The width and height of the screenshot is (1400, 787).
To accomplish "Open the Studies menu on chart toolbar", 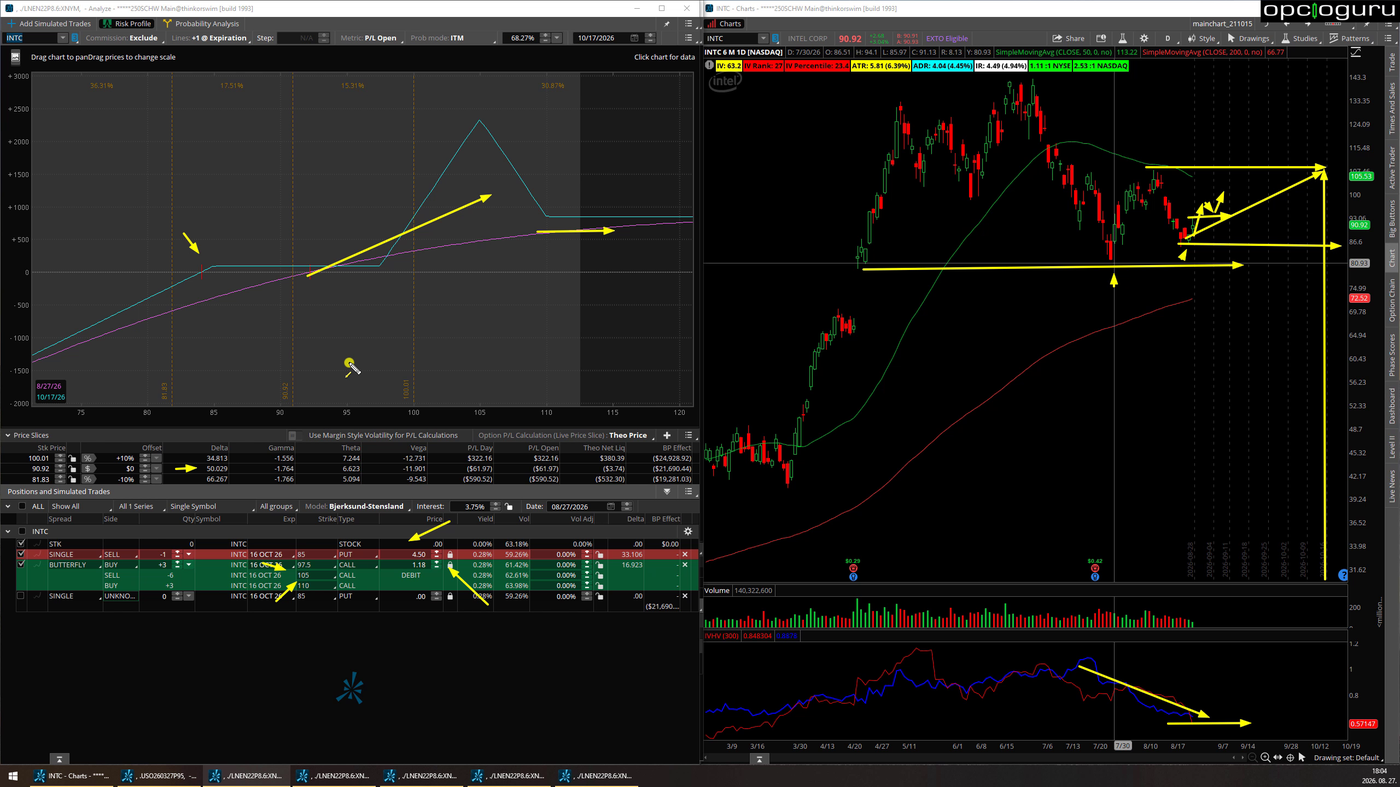I will (x=1300, y=38).
